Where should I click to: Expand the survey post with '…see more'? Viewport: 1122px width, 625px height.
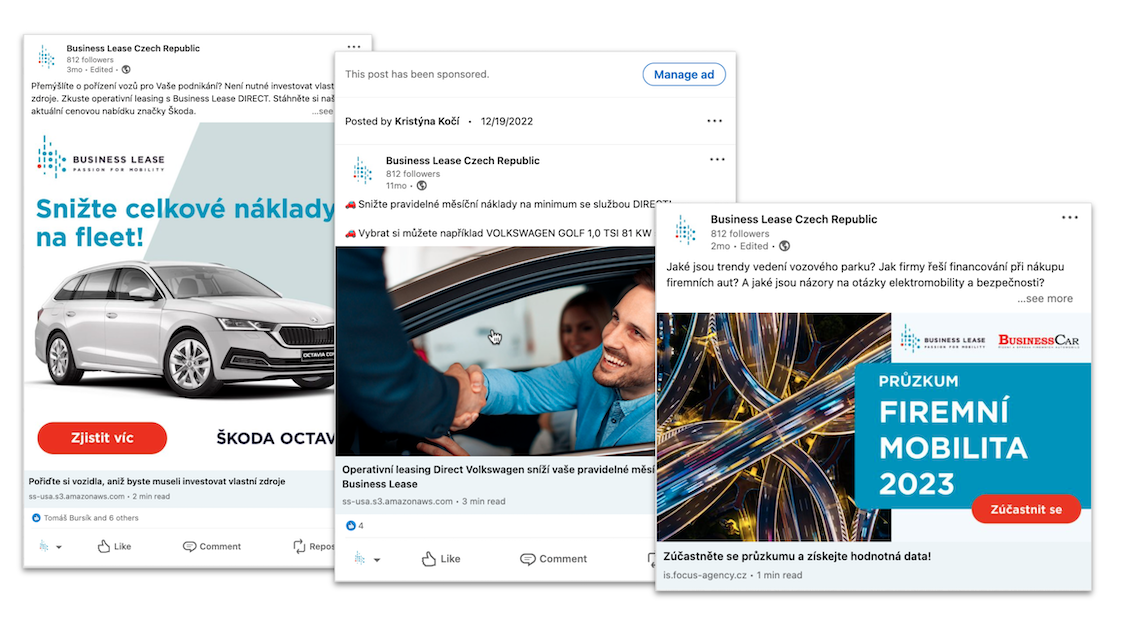pyautogui.click(x=1045, y=299)
